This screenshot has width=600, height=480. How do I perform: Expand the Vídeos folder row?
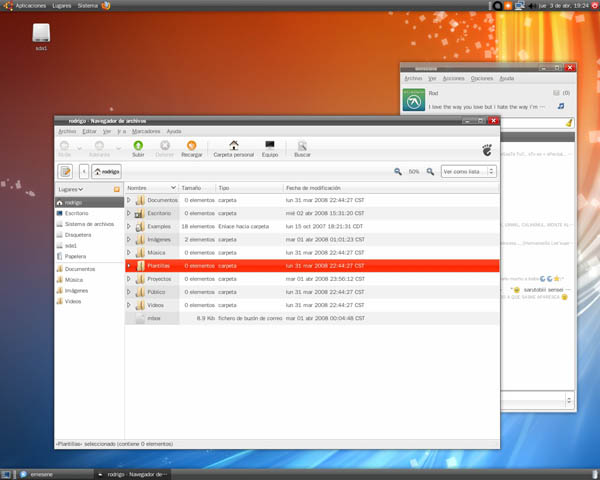coord(129,305)
